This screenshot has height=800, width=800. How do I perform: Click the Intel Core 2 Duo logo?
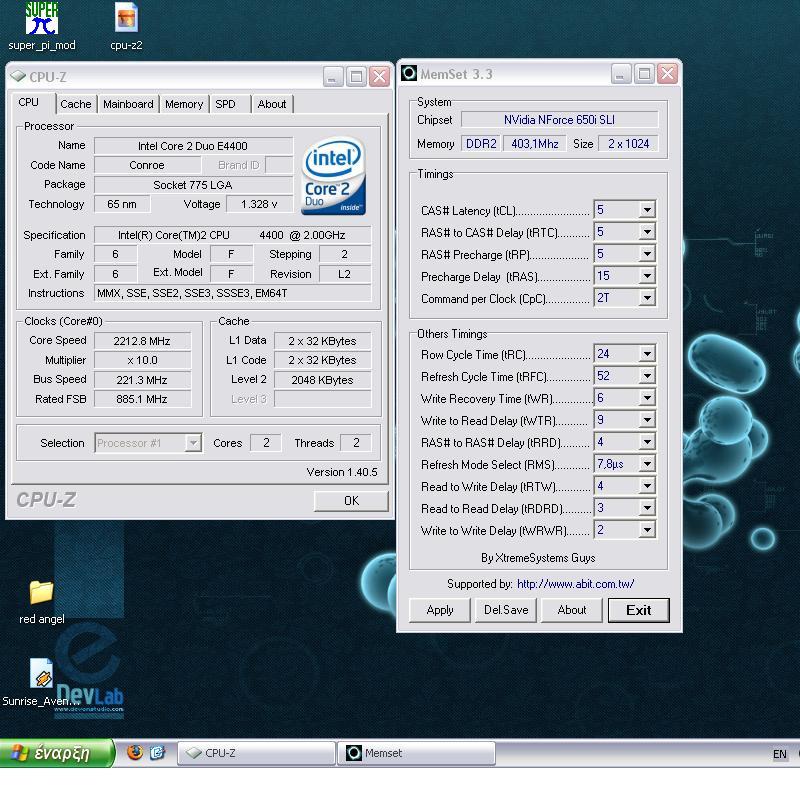(x=333, y=176)
